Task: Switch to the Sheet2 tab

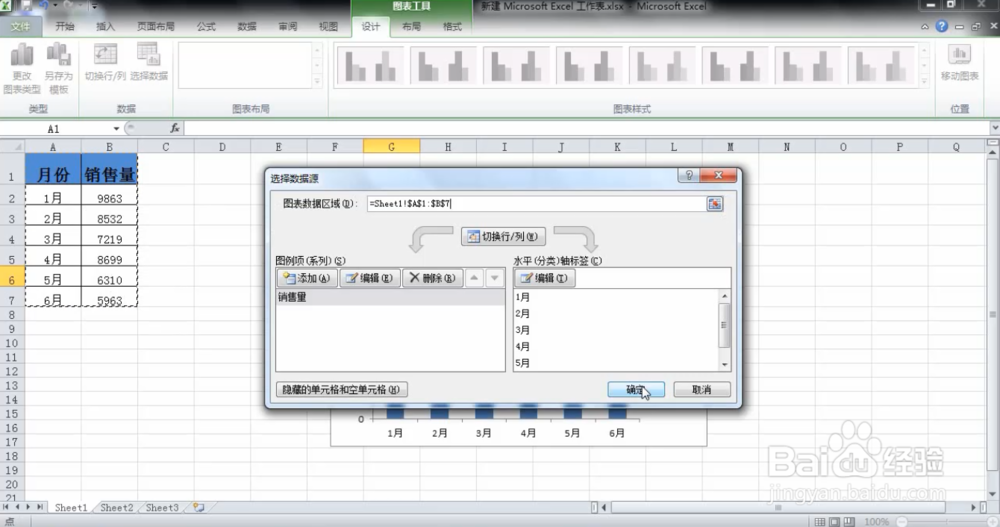Action: pos(117,507)
